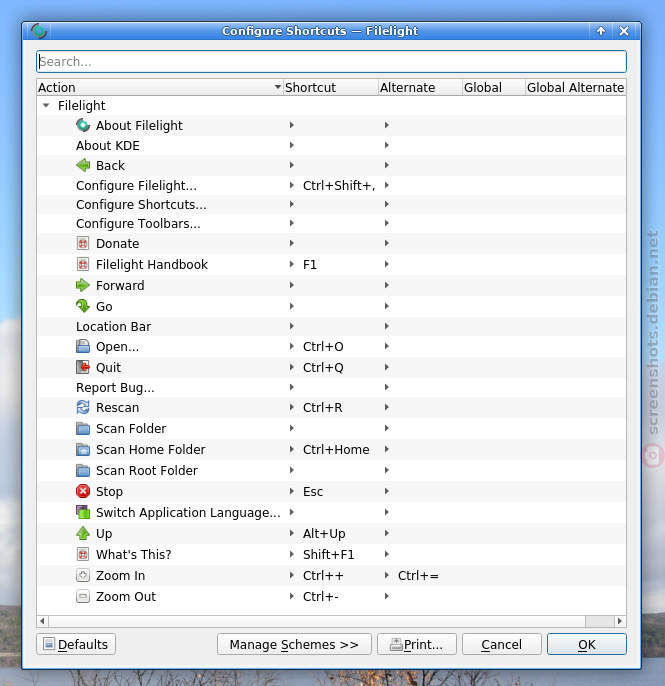Image resolution: width=665 pixels, height=686 pixels.
Task: Select the Location Bar row
Action: point(332,326)
